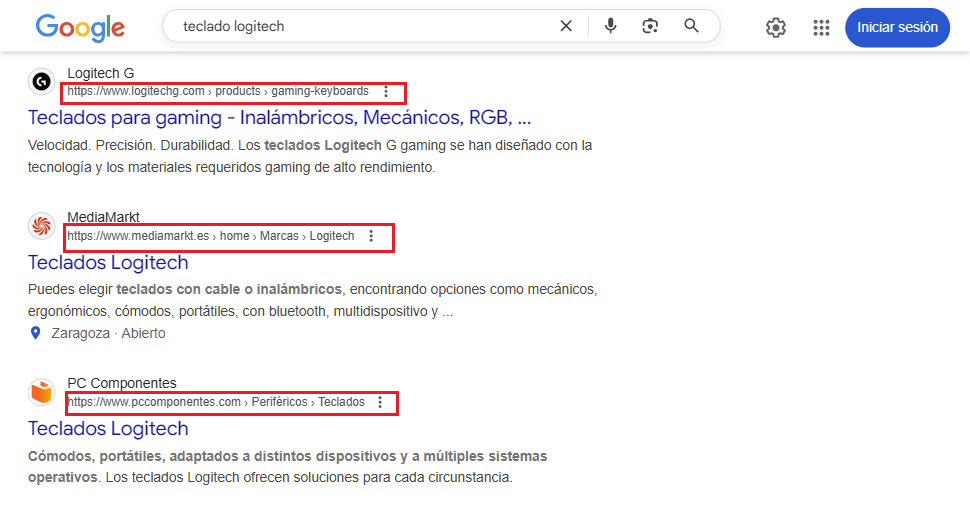Open image search with the camera lens icon

[x=651, y=26]
